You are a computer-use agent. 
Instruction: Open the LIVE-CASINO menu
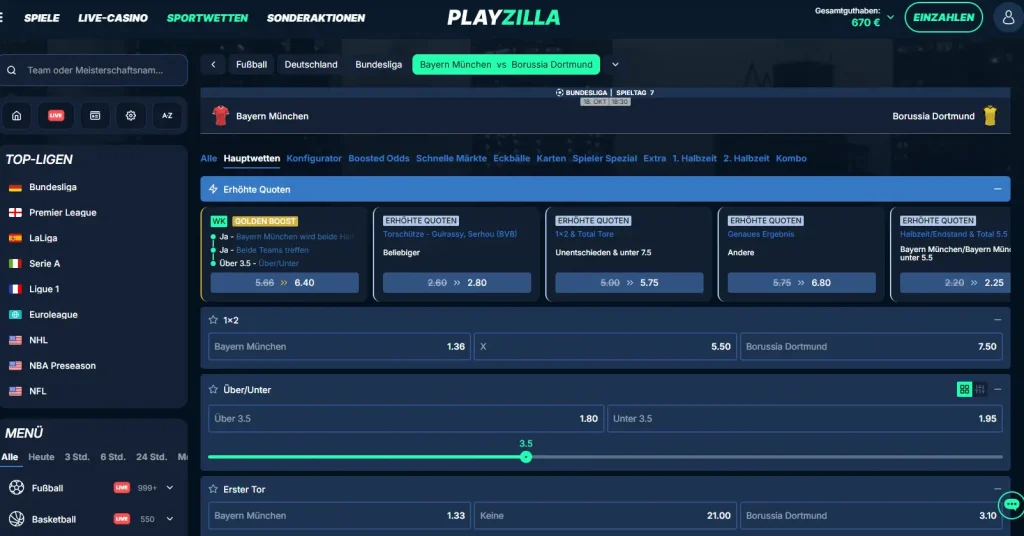[113, 18]
